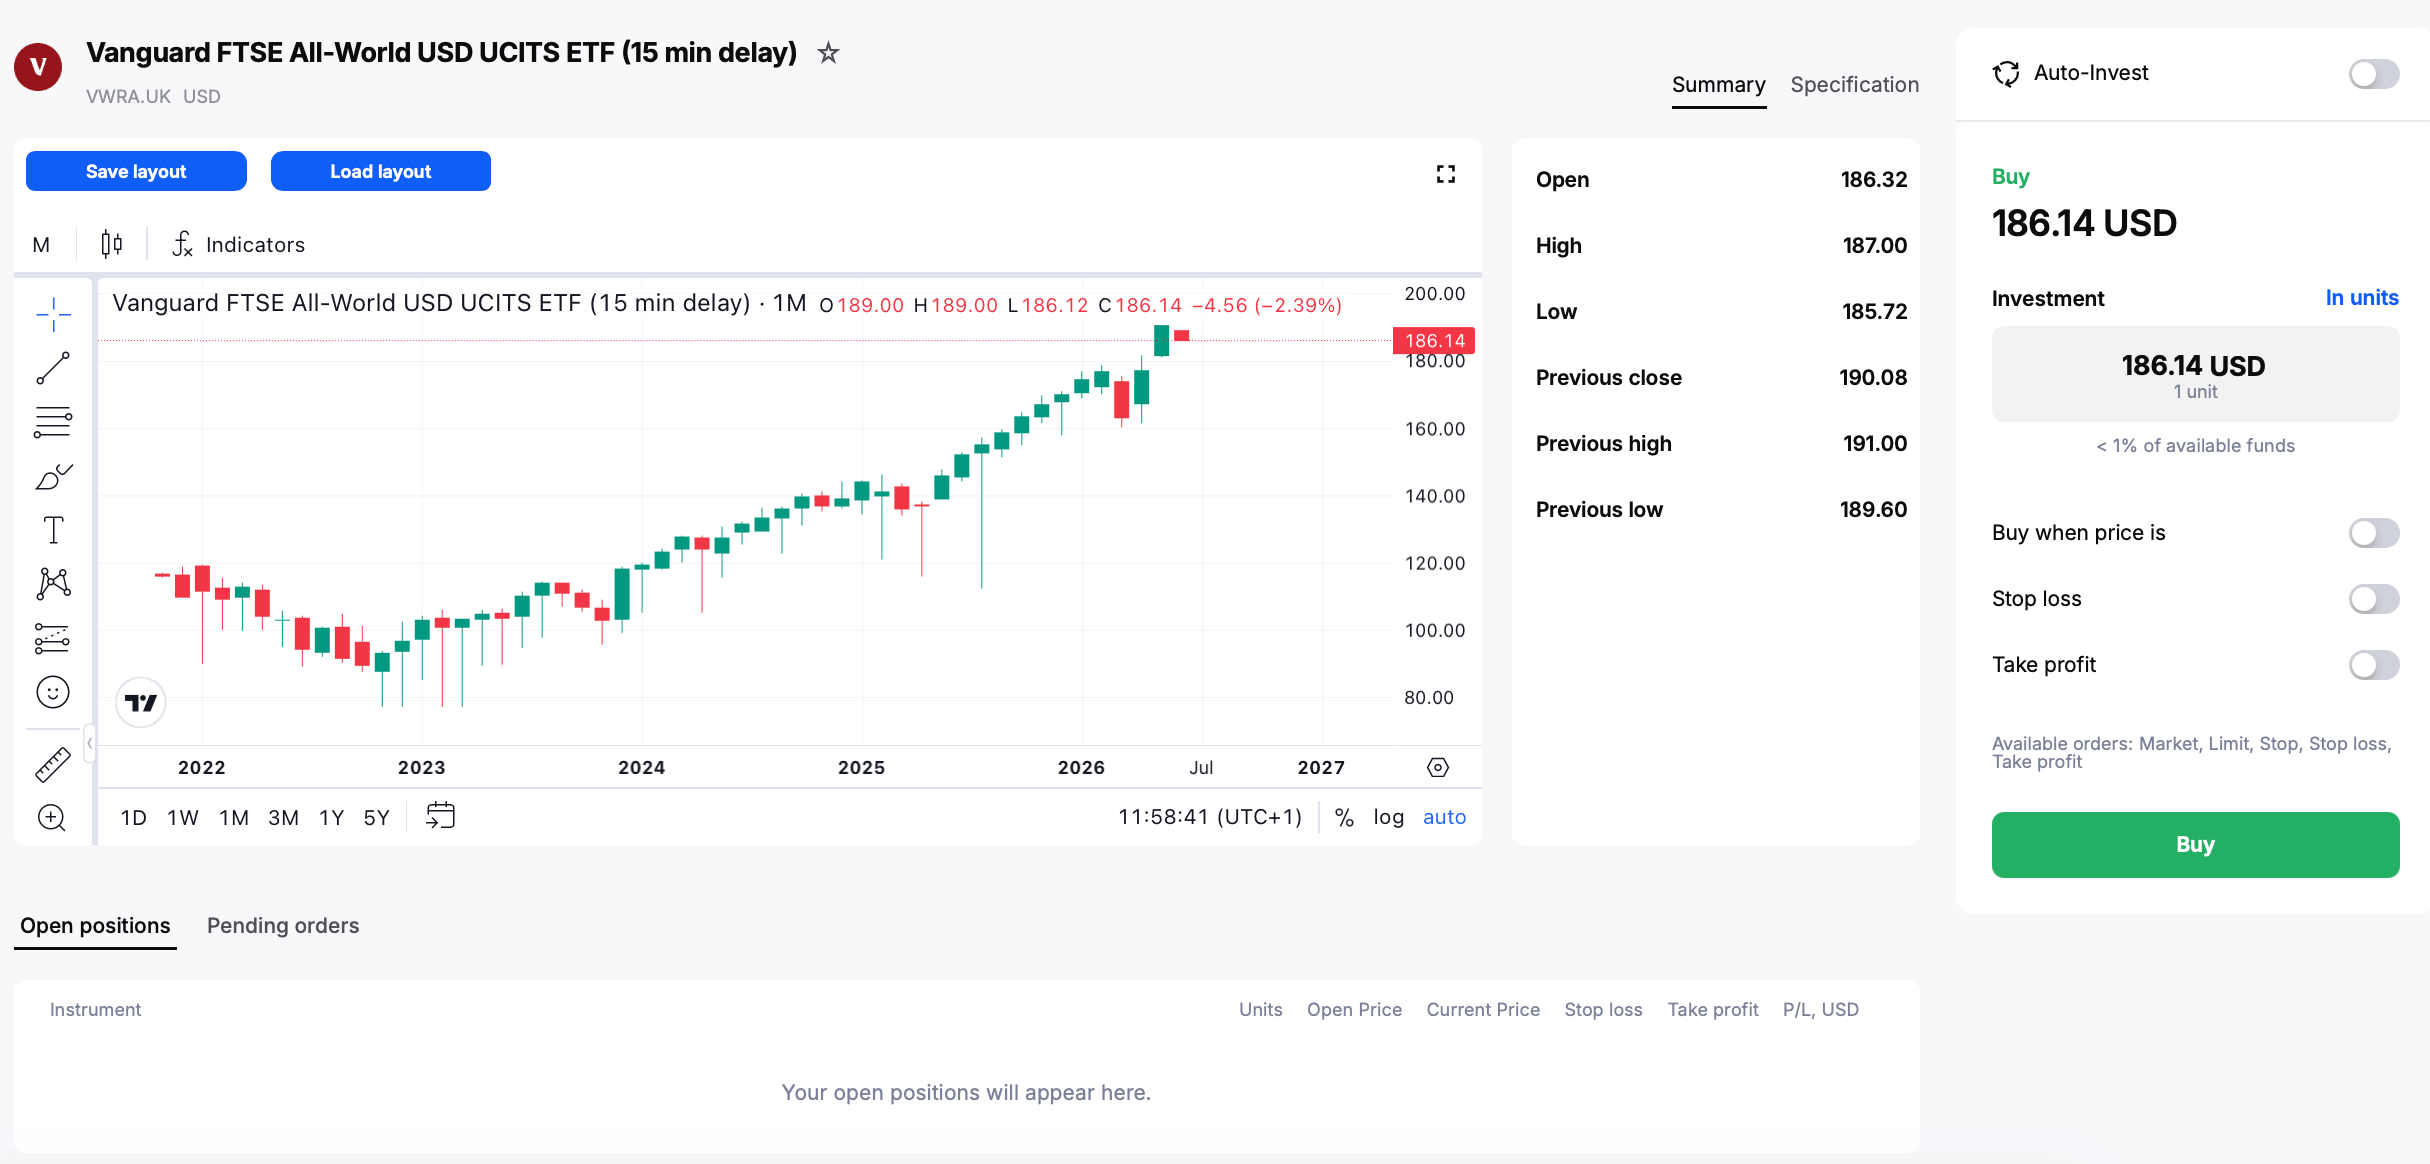Switch to Open positions tab
This screenshot has height=1164, width=2430.
point(95,926)
